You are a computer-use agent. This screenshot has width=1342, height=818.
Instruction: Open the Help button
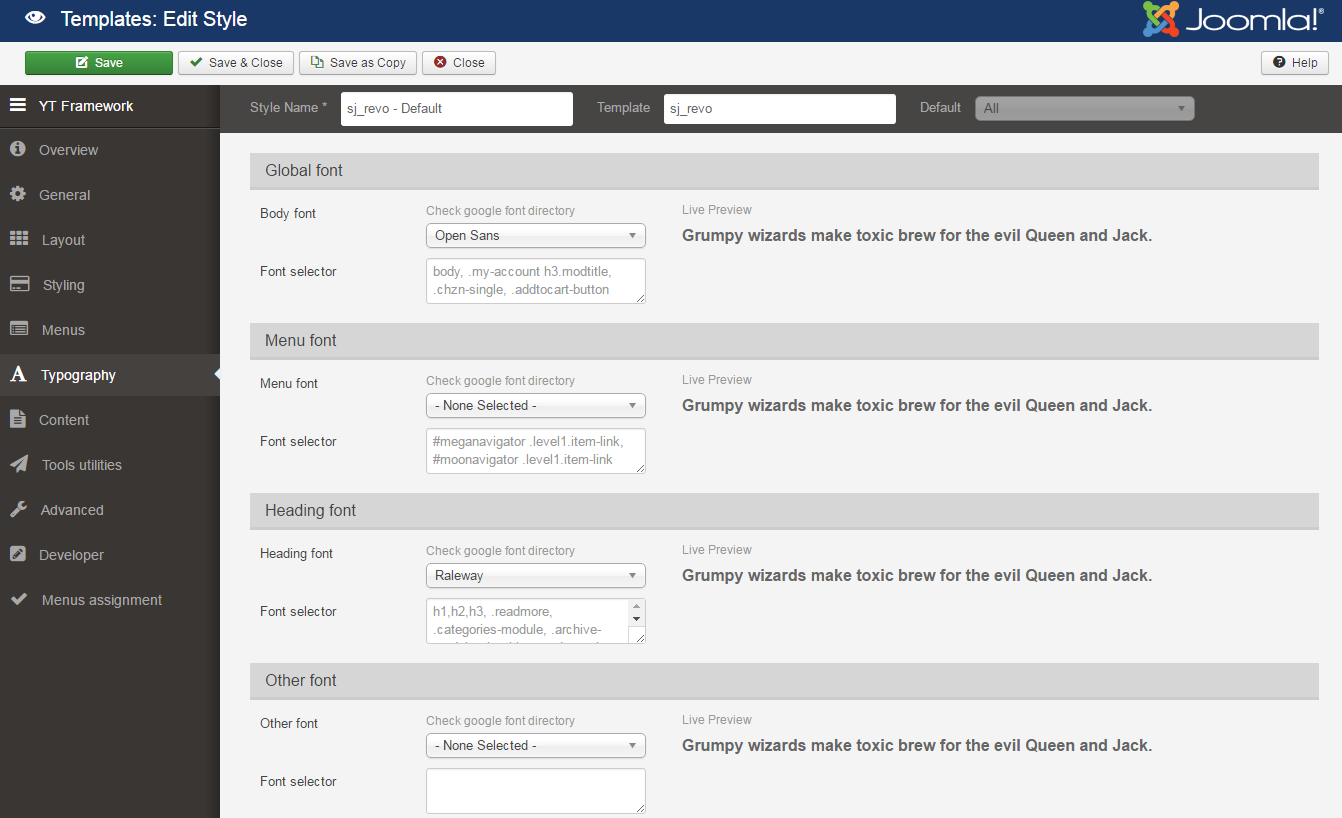[x=1295, y=63]
